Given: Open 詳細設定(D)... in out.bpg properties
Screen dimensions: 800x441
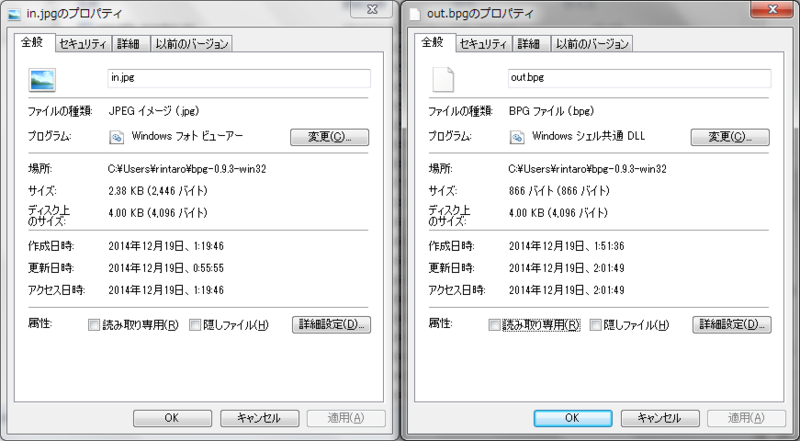Looking at the screenshot, I should [732, 325].
